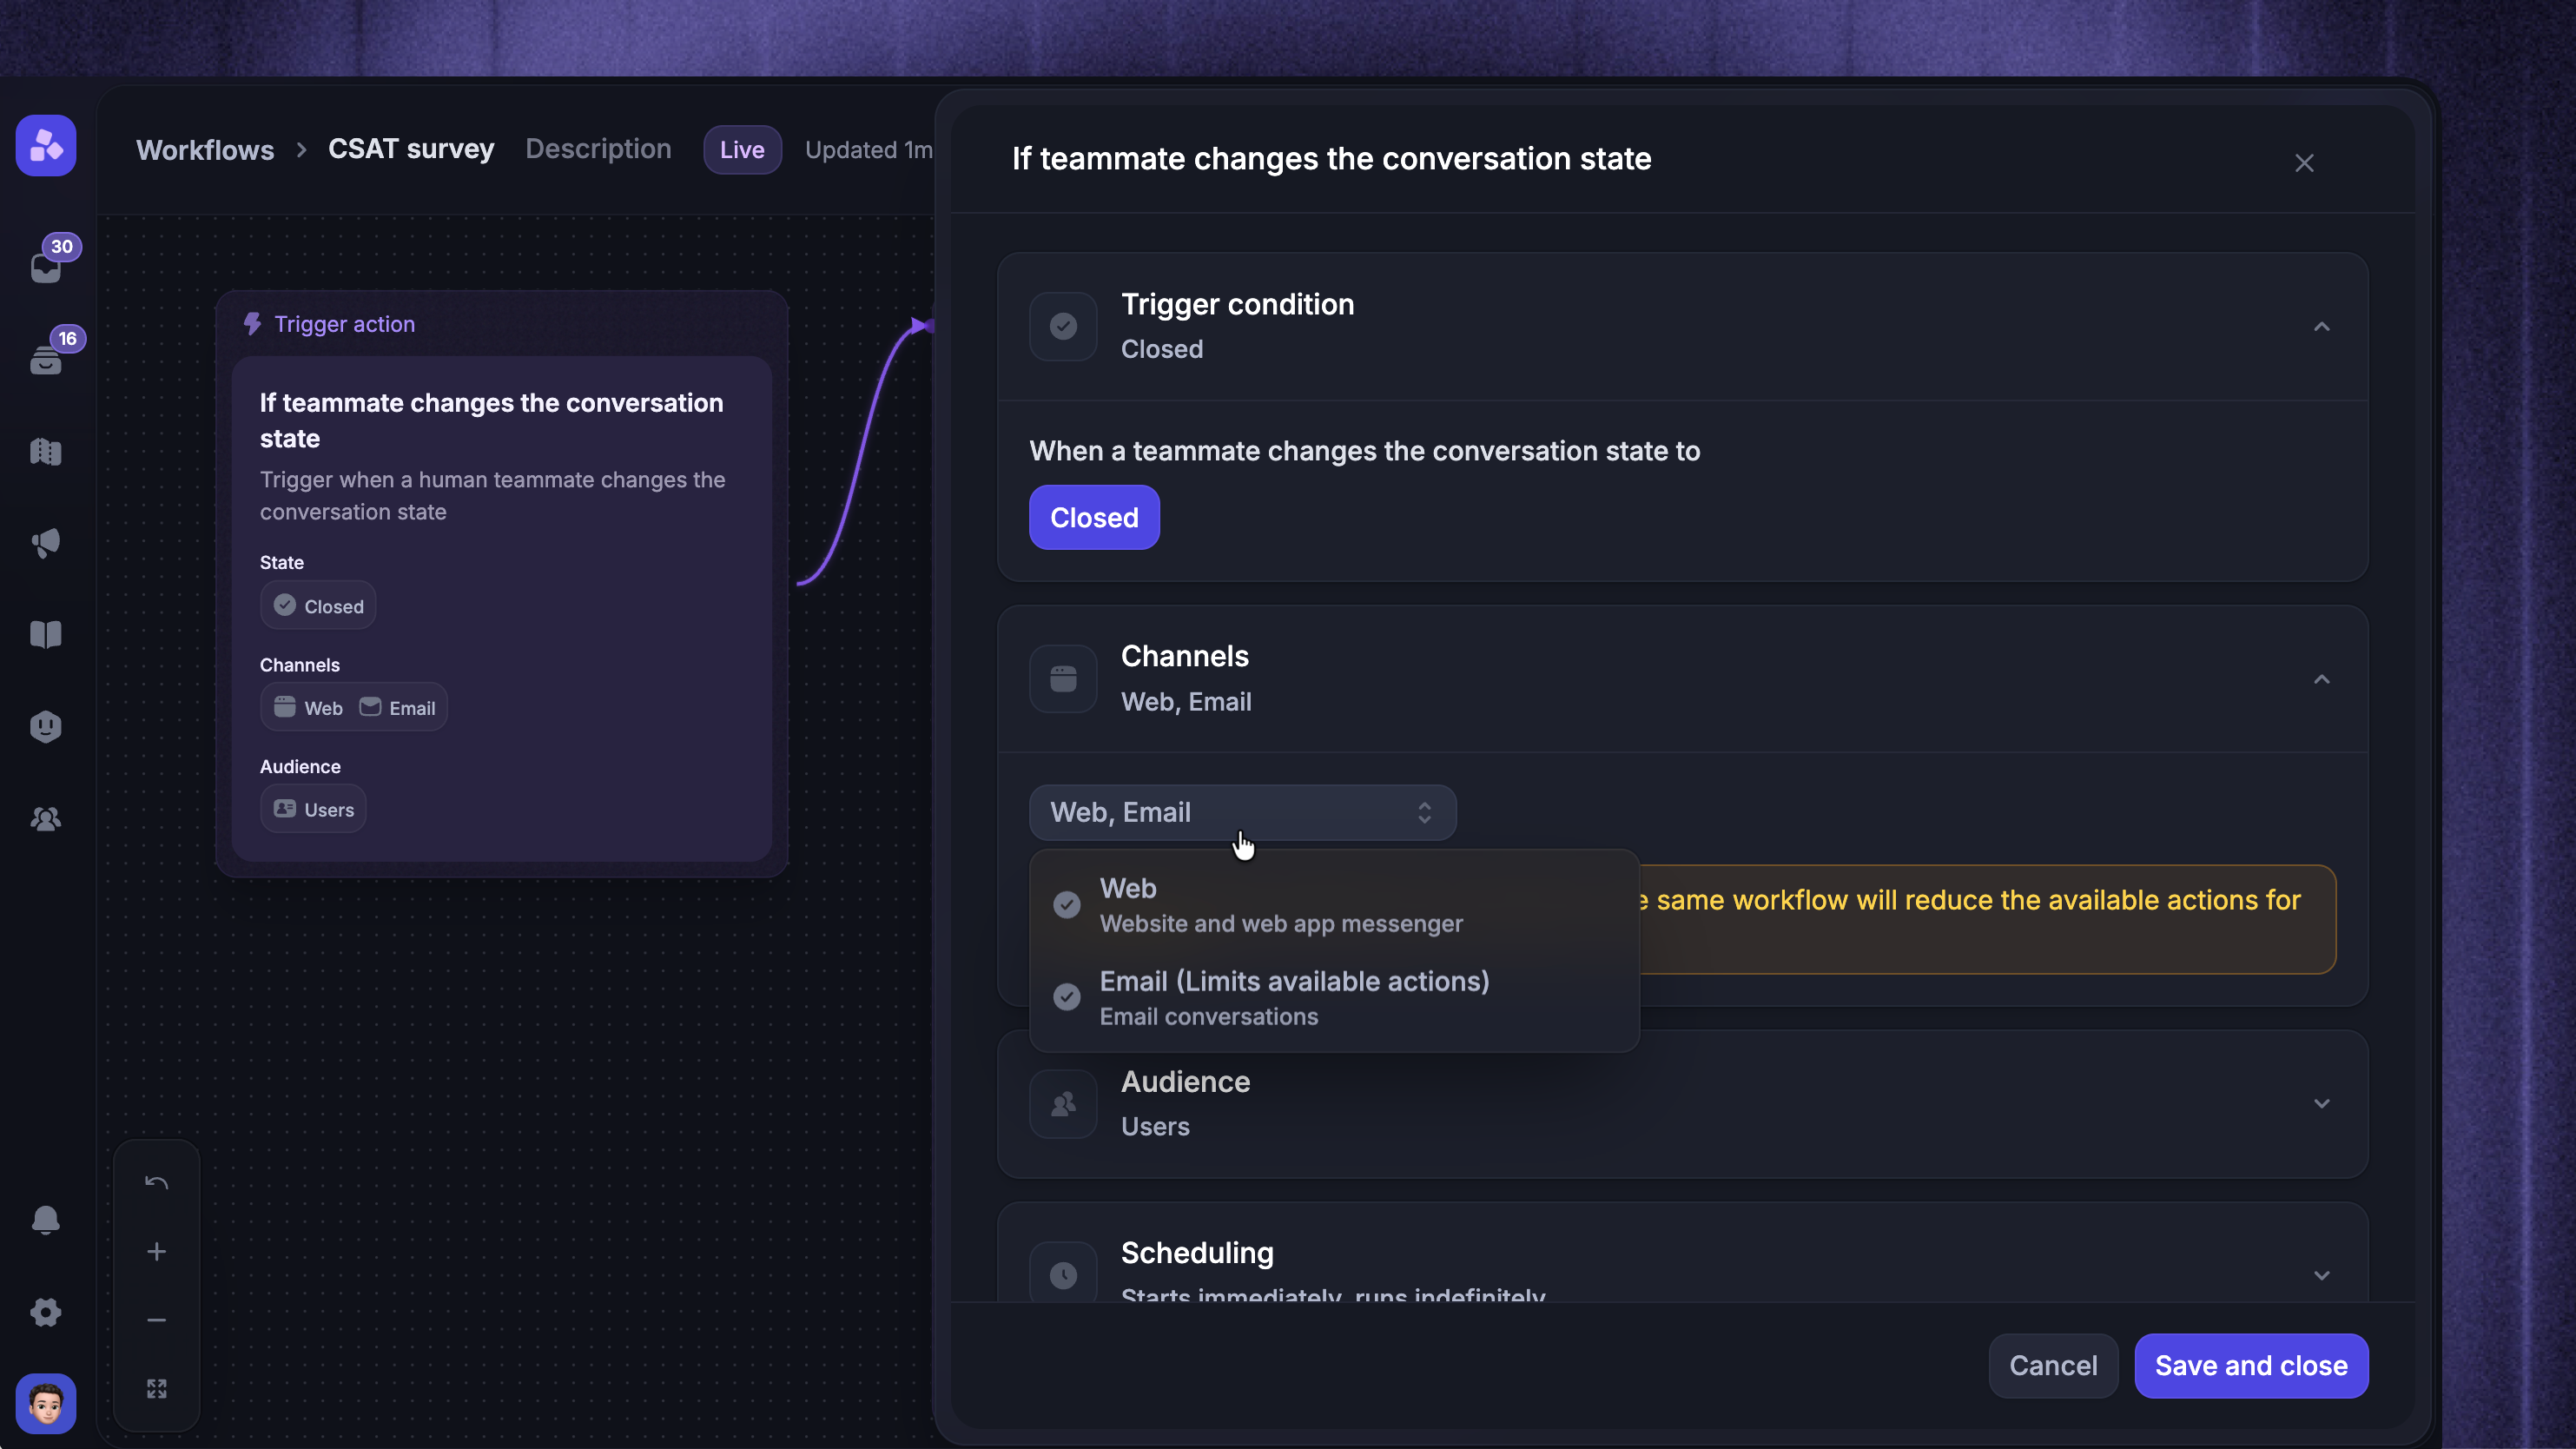
Task: Expand the Audience section
Action: coord(2322,1104)
